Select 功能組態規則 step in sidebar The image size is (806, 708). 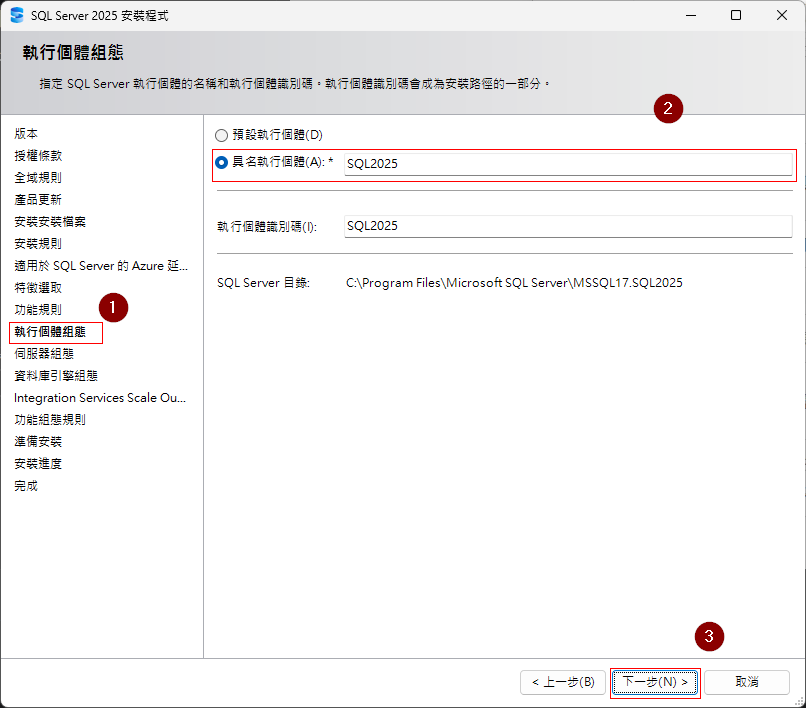[x=50, y=420]
